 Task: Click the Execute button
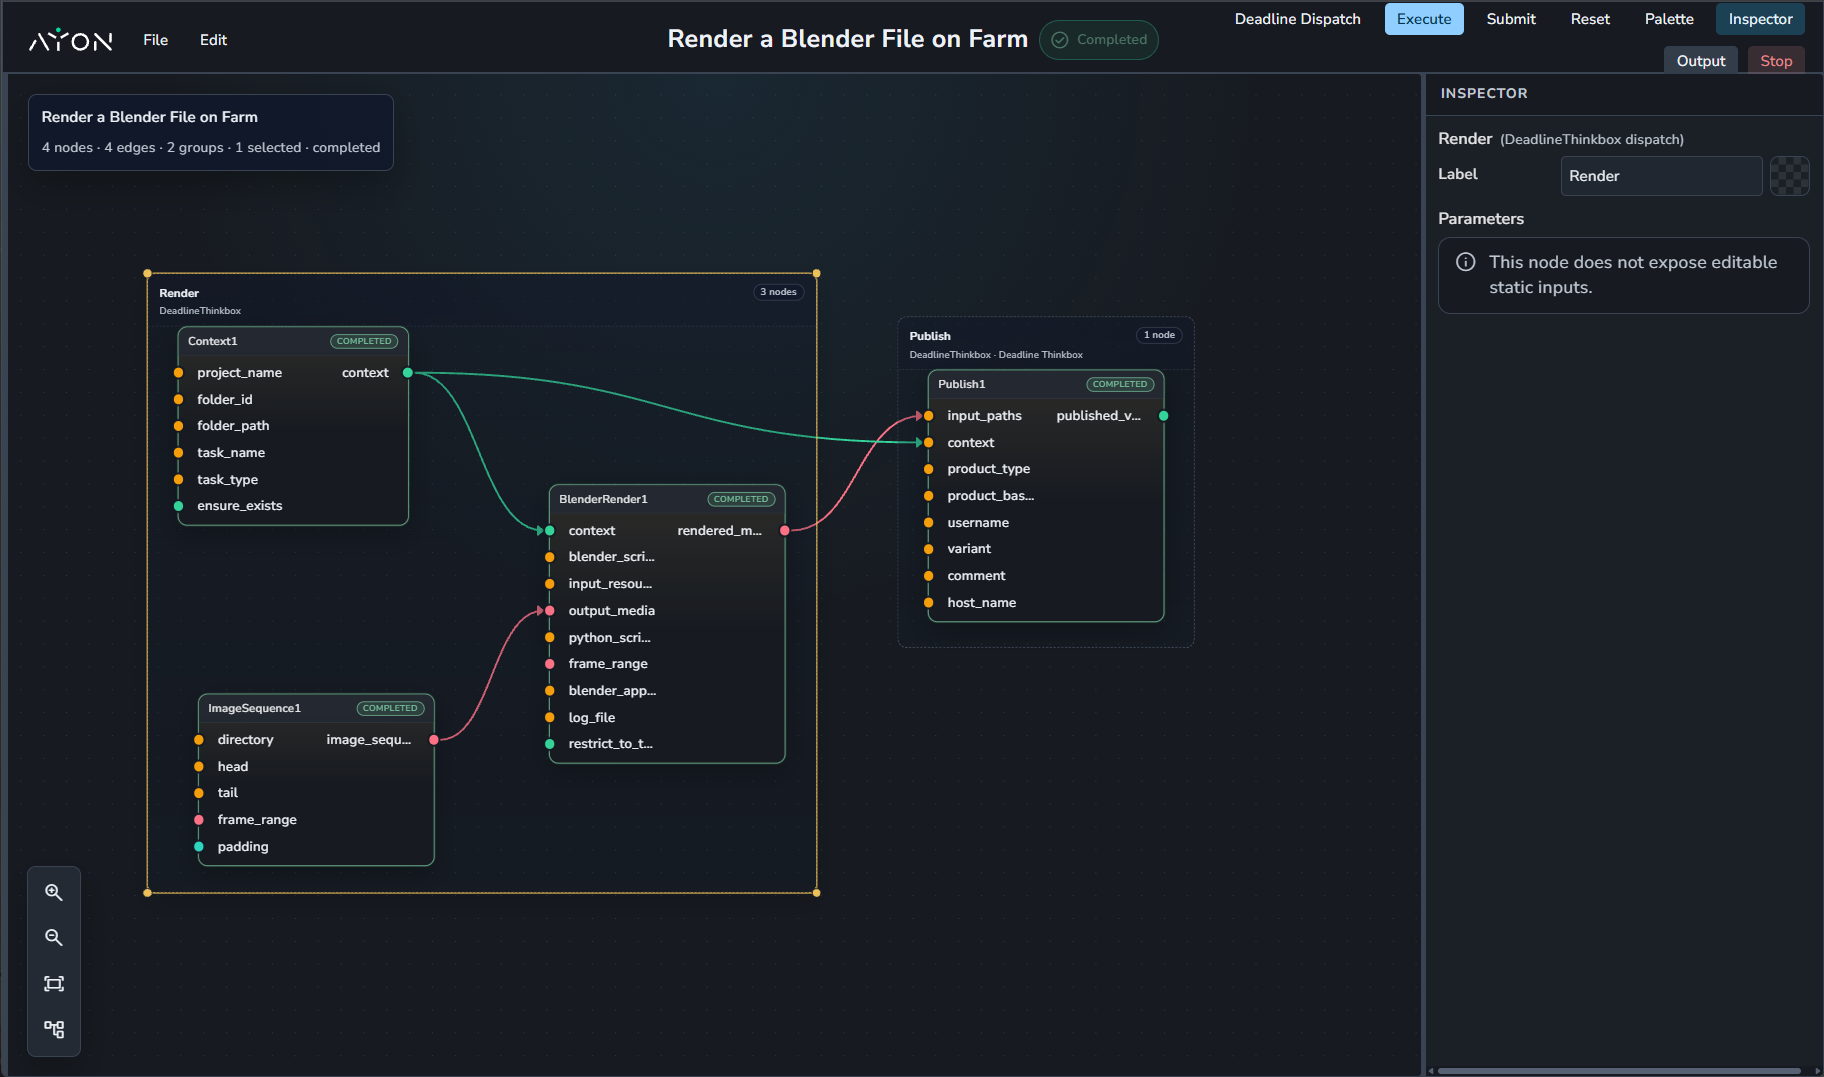coord(1424,19)
